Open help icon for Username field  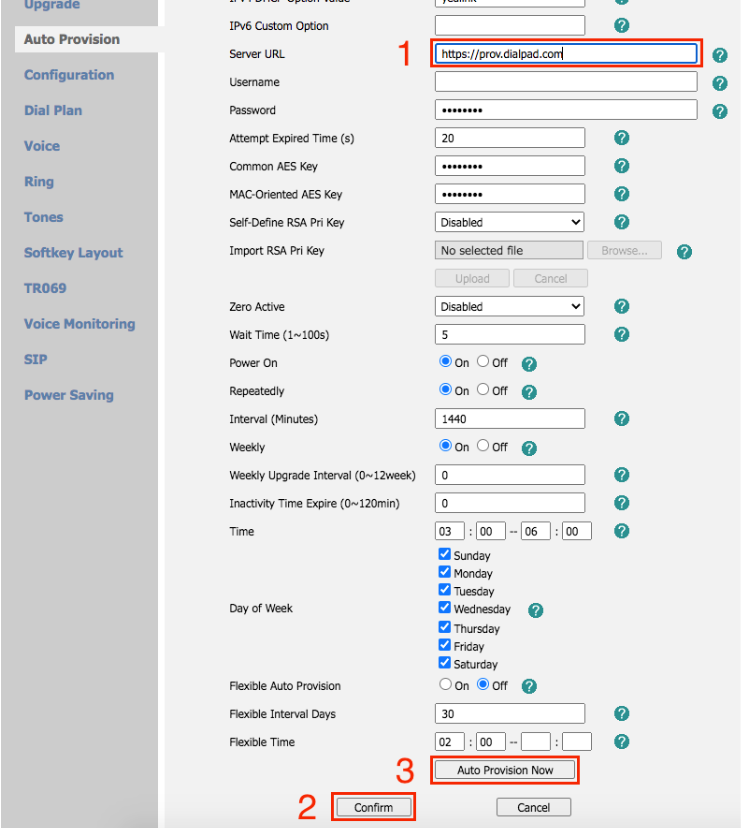coord(719,83)
